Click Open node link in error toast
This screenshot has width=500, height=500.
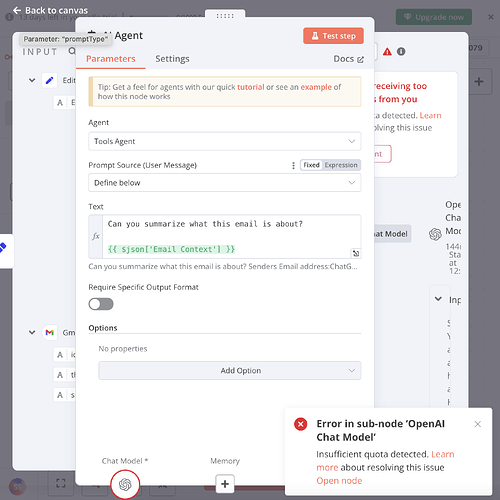pos(339,481)
